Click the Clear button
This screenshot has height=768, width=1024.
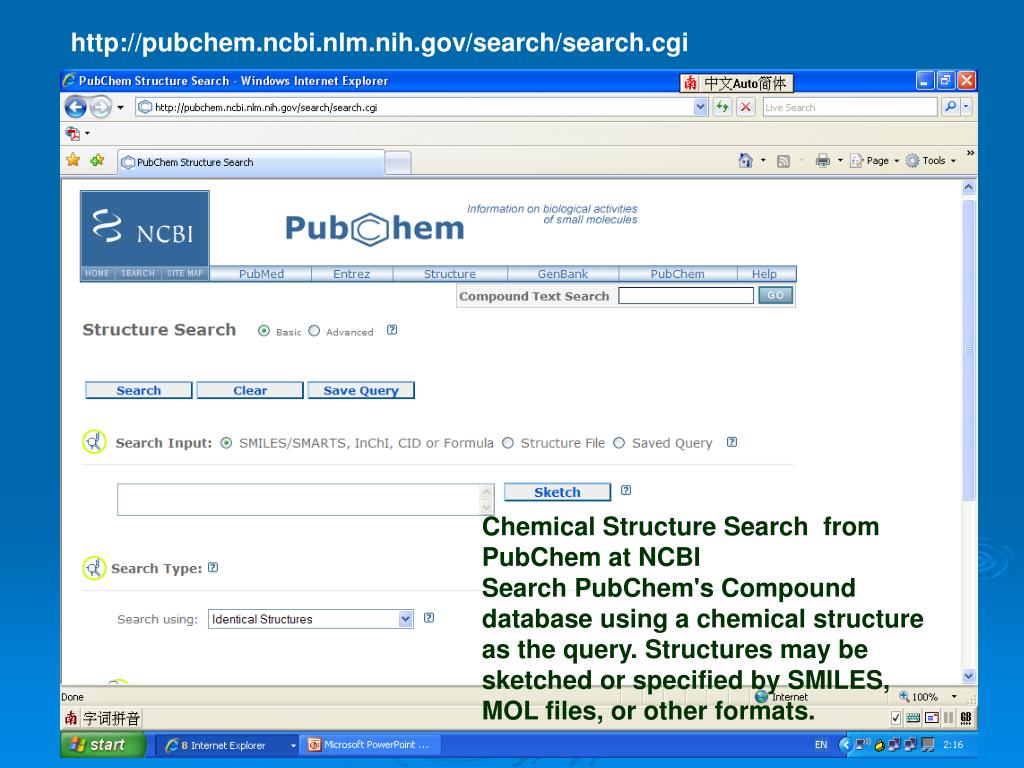point(250,391)
